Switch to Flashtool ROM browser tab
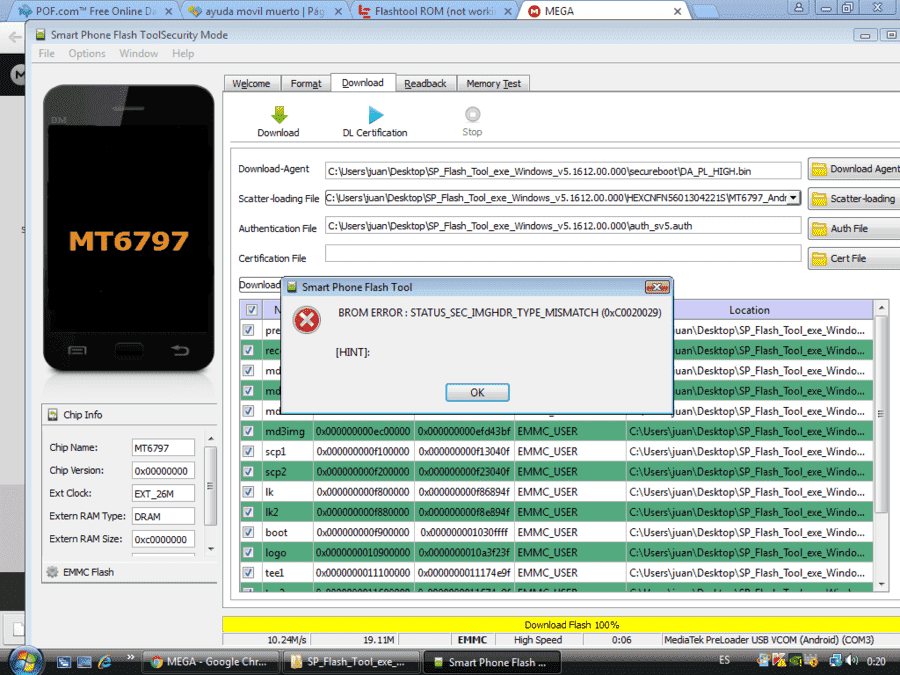 pyautogui.click(x=435, y=11)
